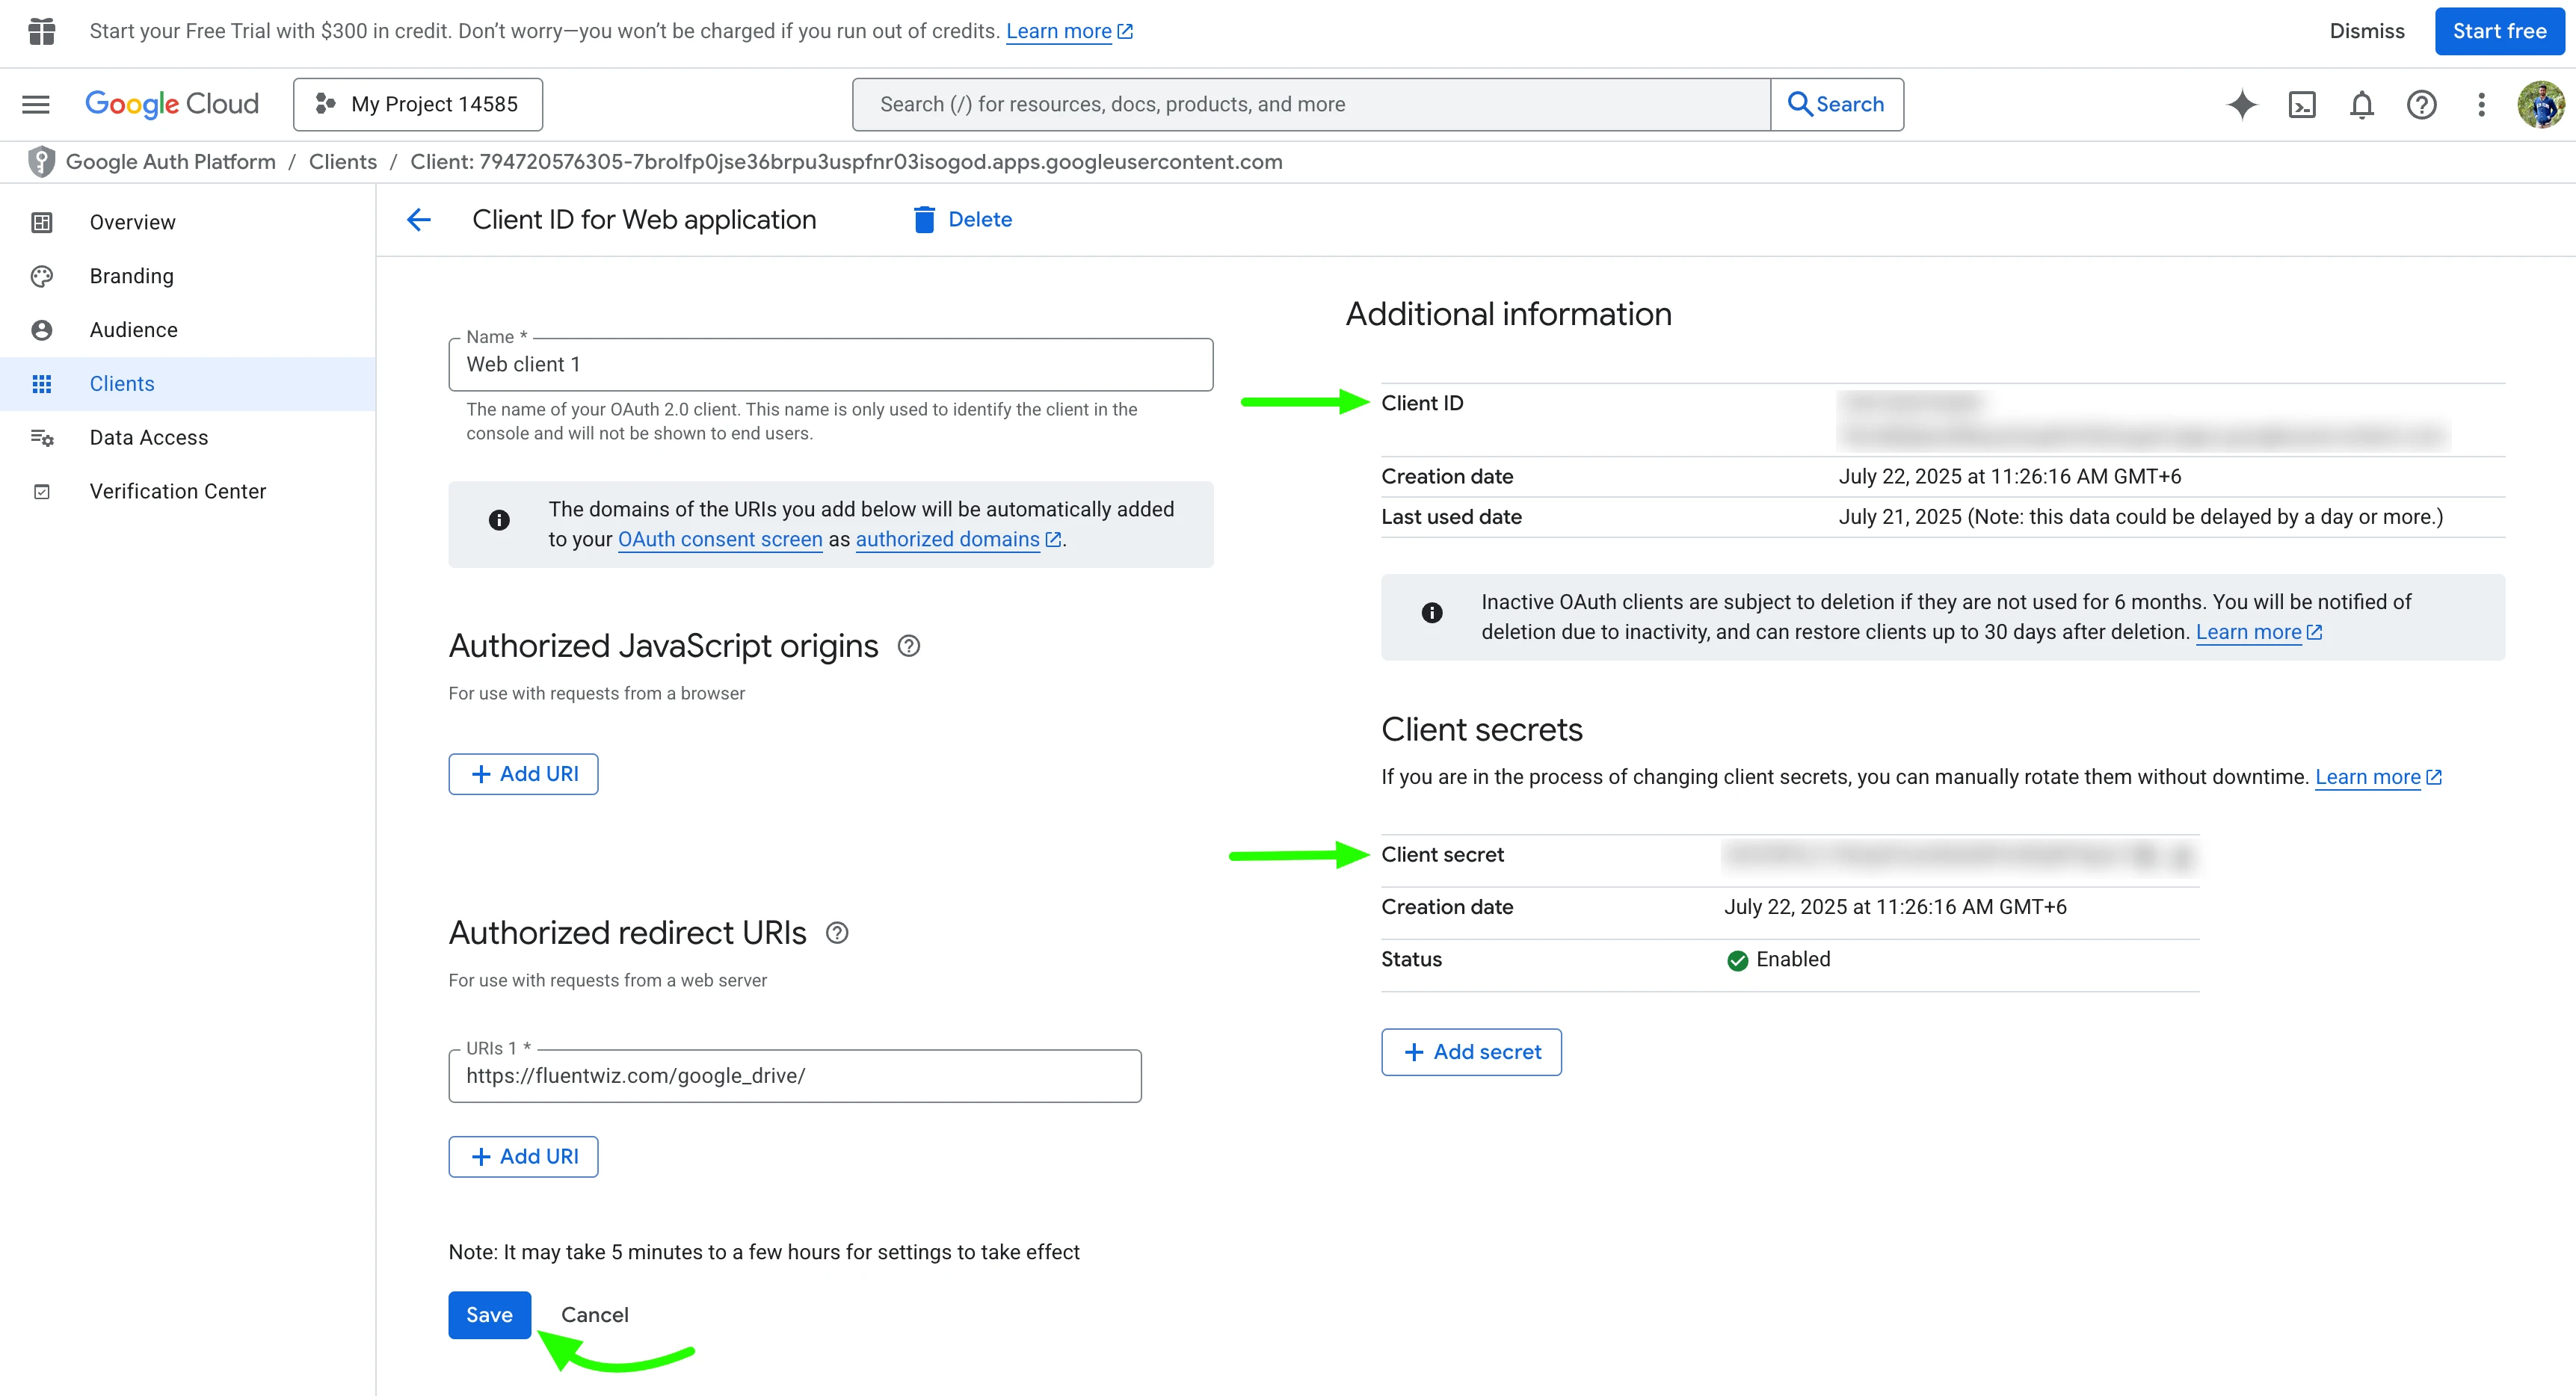The image size is (2576, 1396).
Task: Show help for Authorized redirect URIs
Action: (x=837, y=933)
